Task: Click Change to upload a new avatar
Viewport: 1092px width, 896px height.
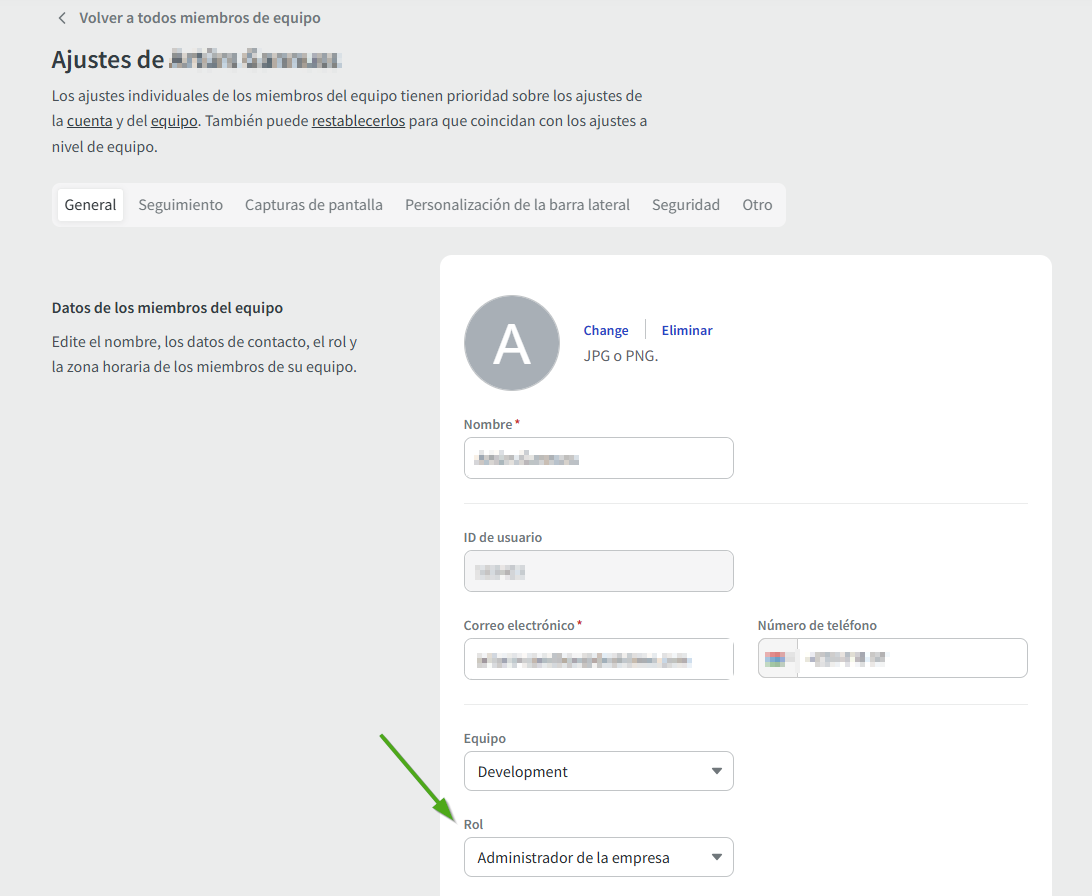Action: click(606, 330)
